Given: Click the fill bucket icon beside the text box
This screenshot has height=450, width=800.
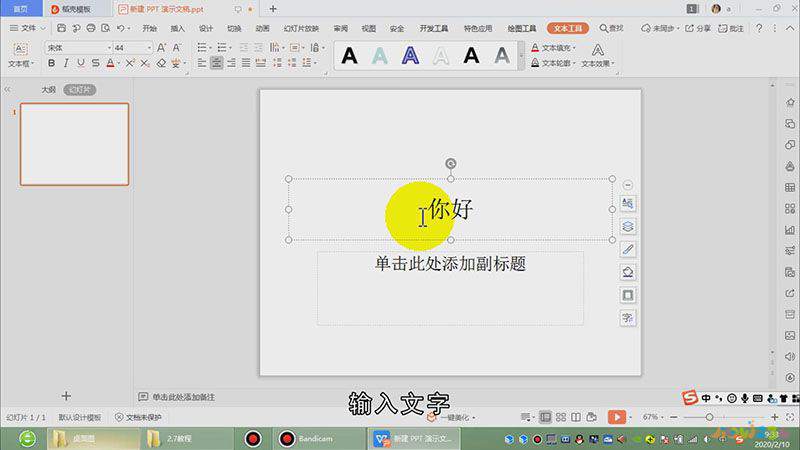Looking at the screenshot, I should (628, 272).
